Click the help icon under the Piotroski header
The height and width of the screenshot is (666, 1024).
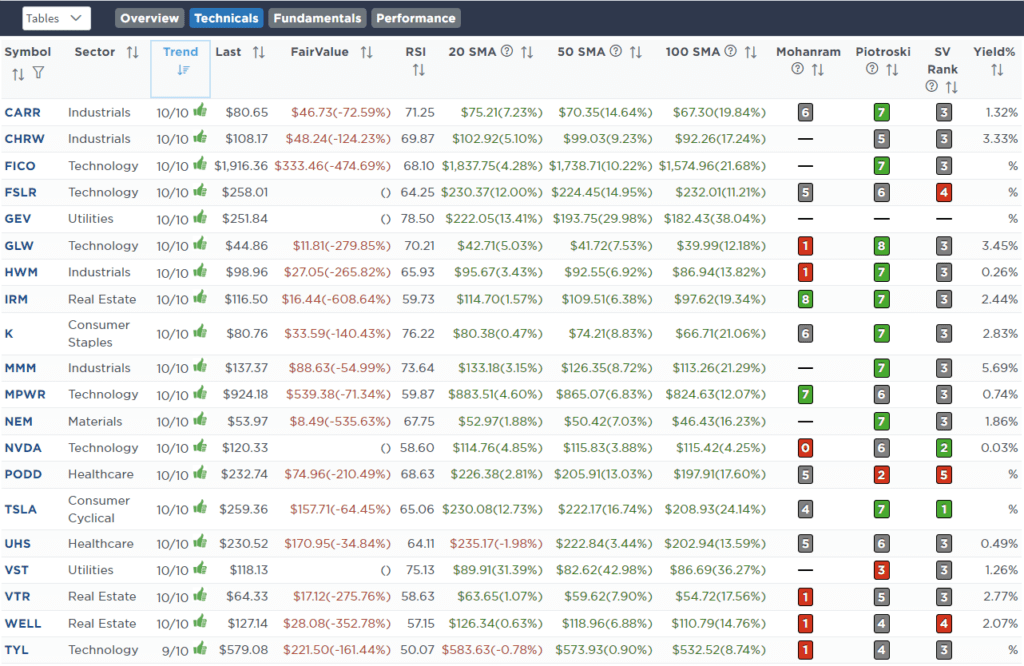[x=870, y=68]
